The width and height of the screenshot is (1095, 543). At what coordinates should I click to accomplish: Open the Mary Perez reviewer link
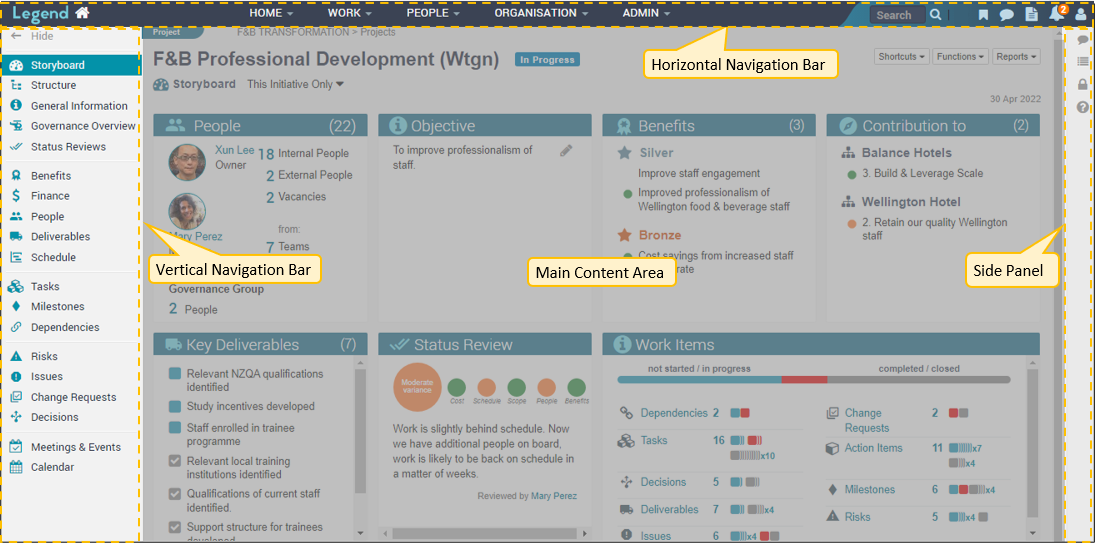click(x=554, y=496)
